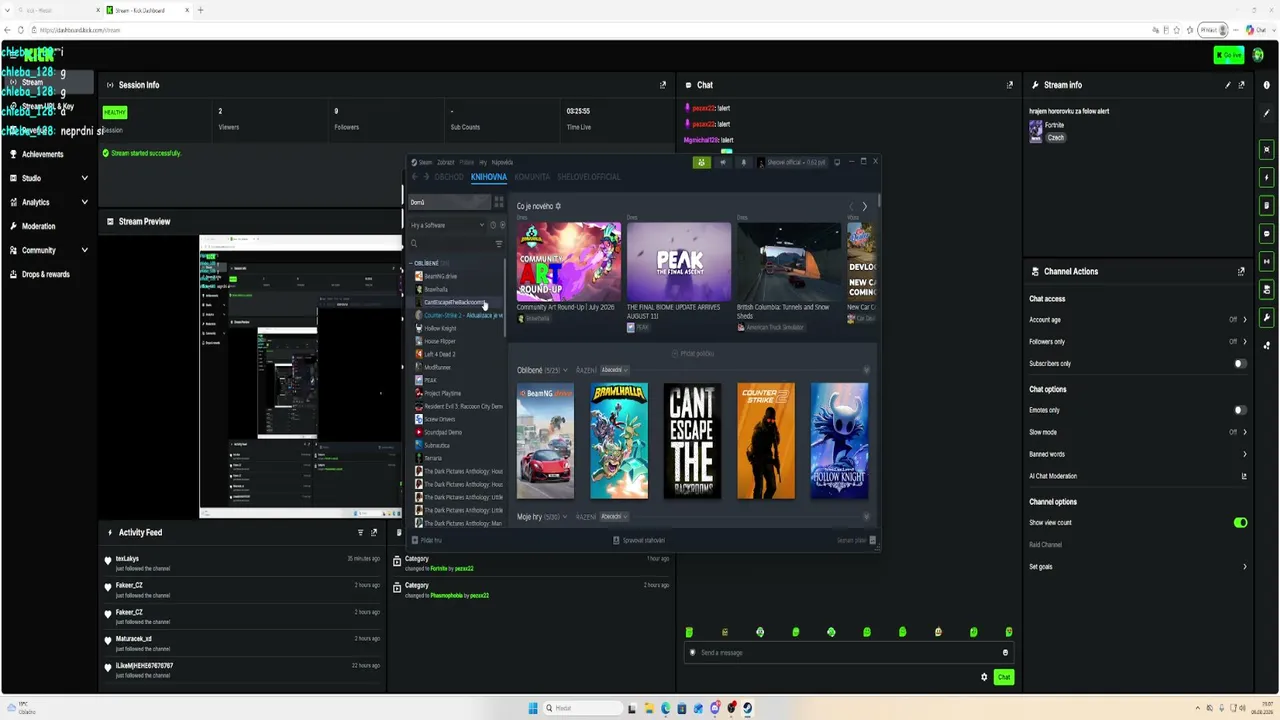Open the Windows Start menu
This screenshot has width=1280, height=720.
tap(533, 708)
